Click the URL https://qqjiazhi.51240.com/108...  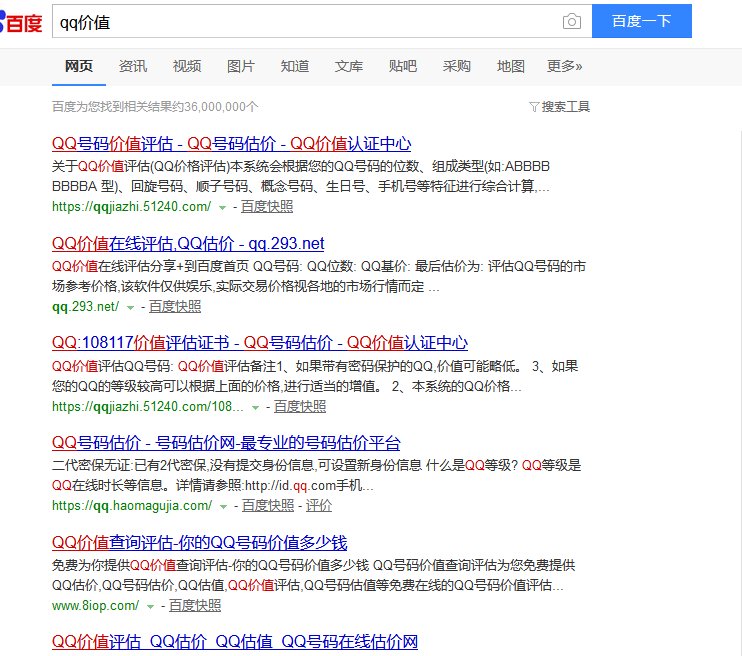(x=148, y=406)
